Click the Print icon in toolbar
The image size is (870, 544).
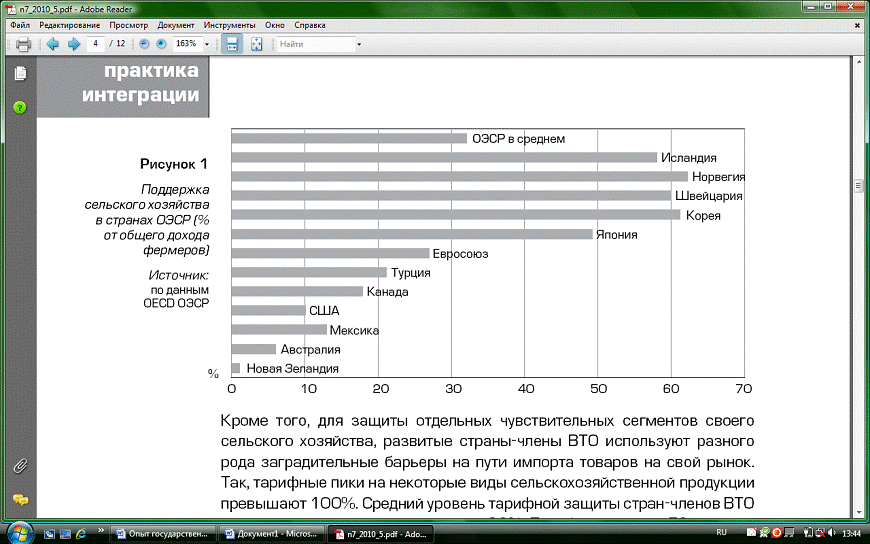23,44
